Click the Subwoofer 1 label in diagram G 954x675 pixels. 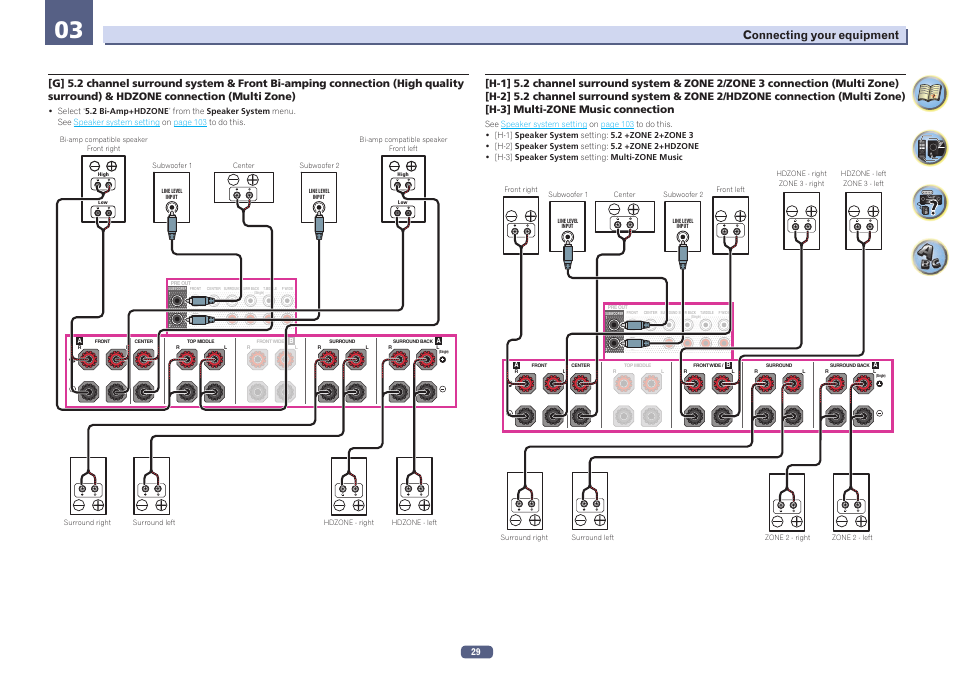pos(172,166)
